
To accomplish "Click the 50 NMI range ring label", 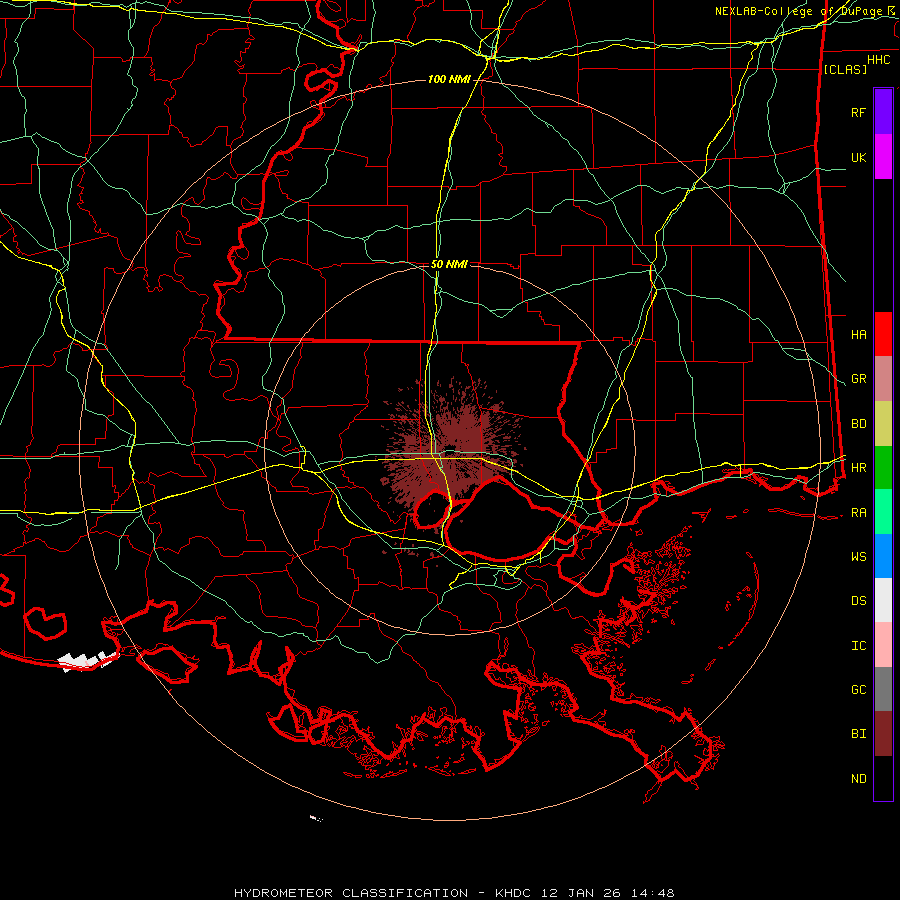I will (449, 264).
